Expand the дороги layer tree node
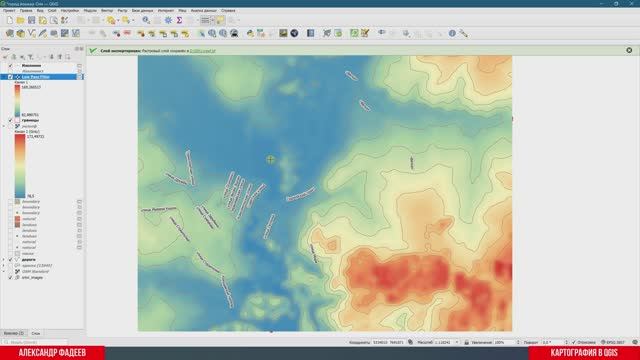This screenshot has height=360, width=640. click(x=4, y=259)
